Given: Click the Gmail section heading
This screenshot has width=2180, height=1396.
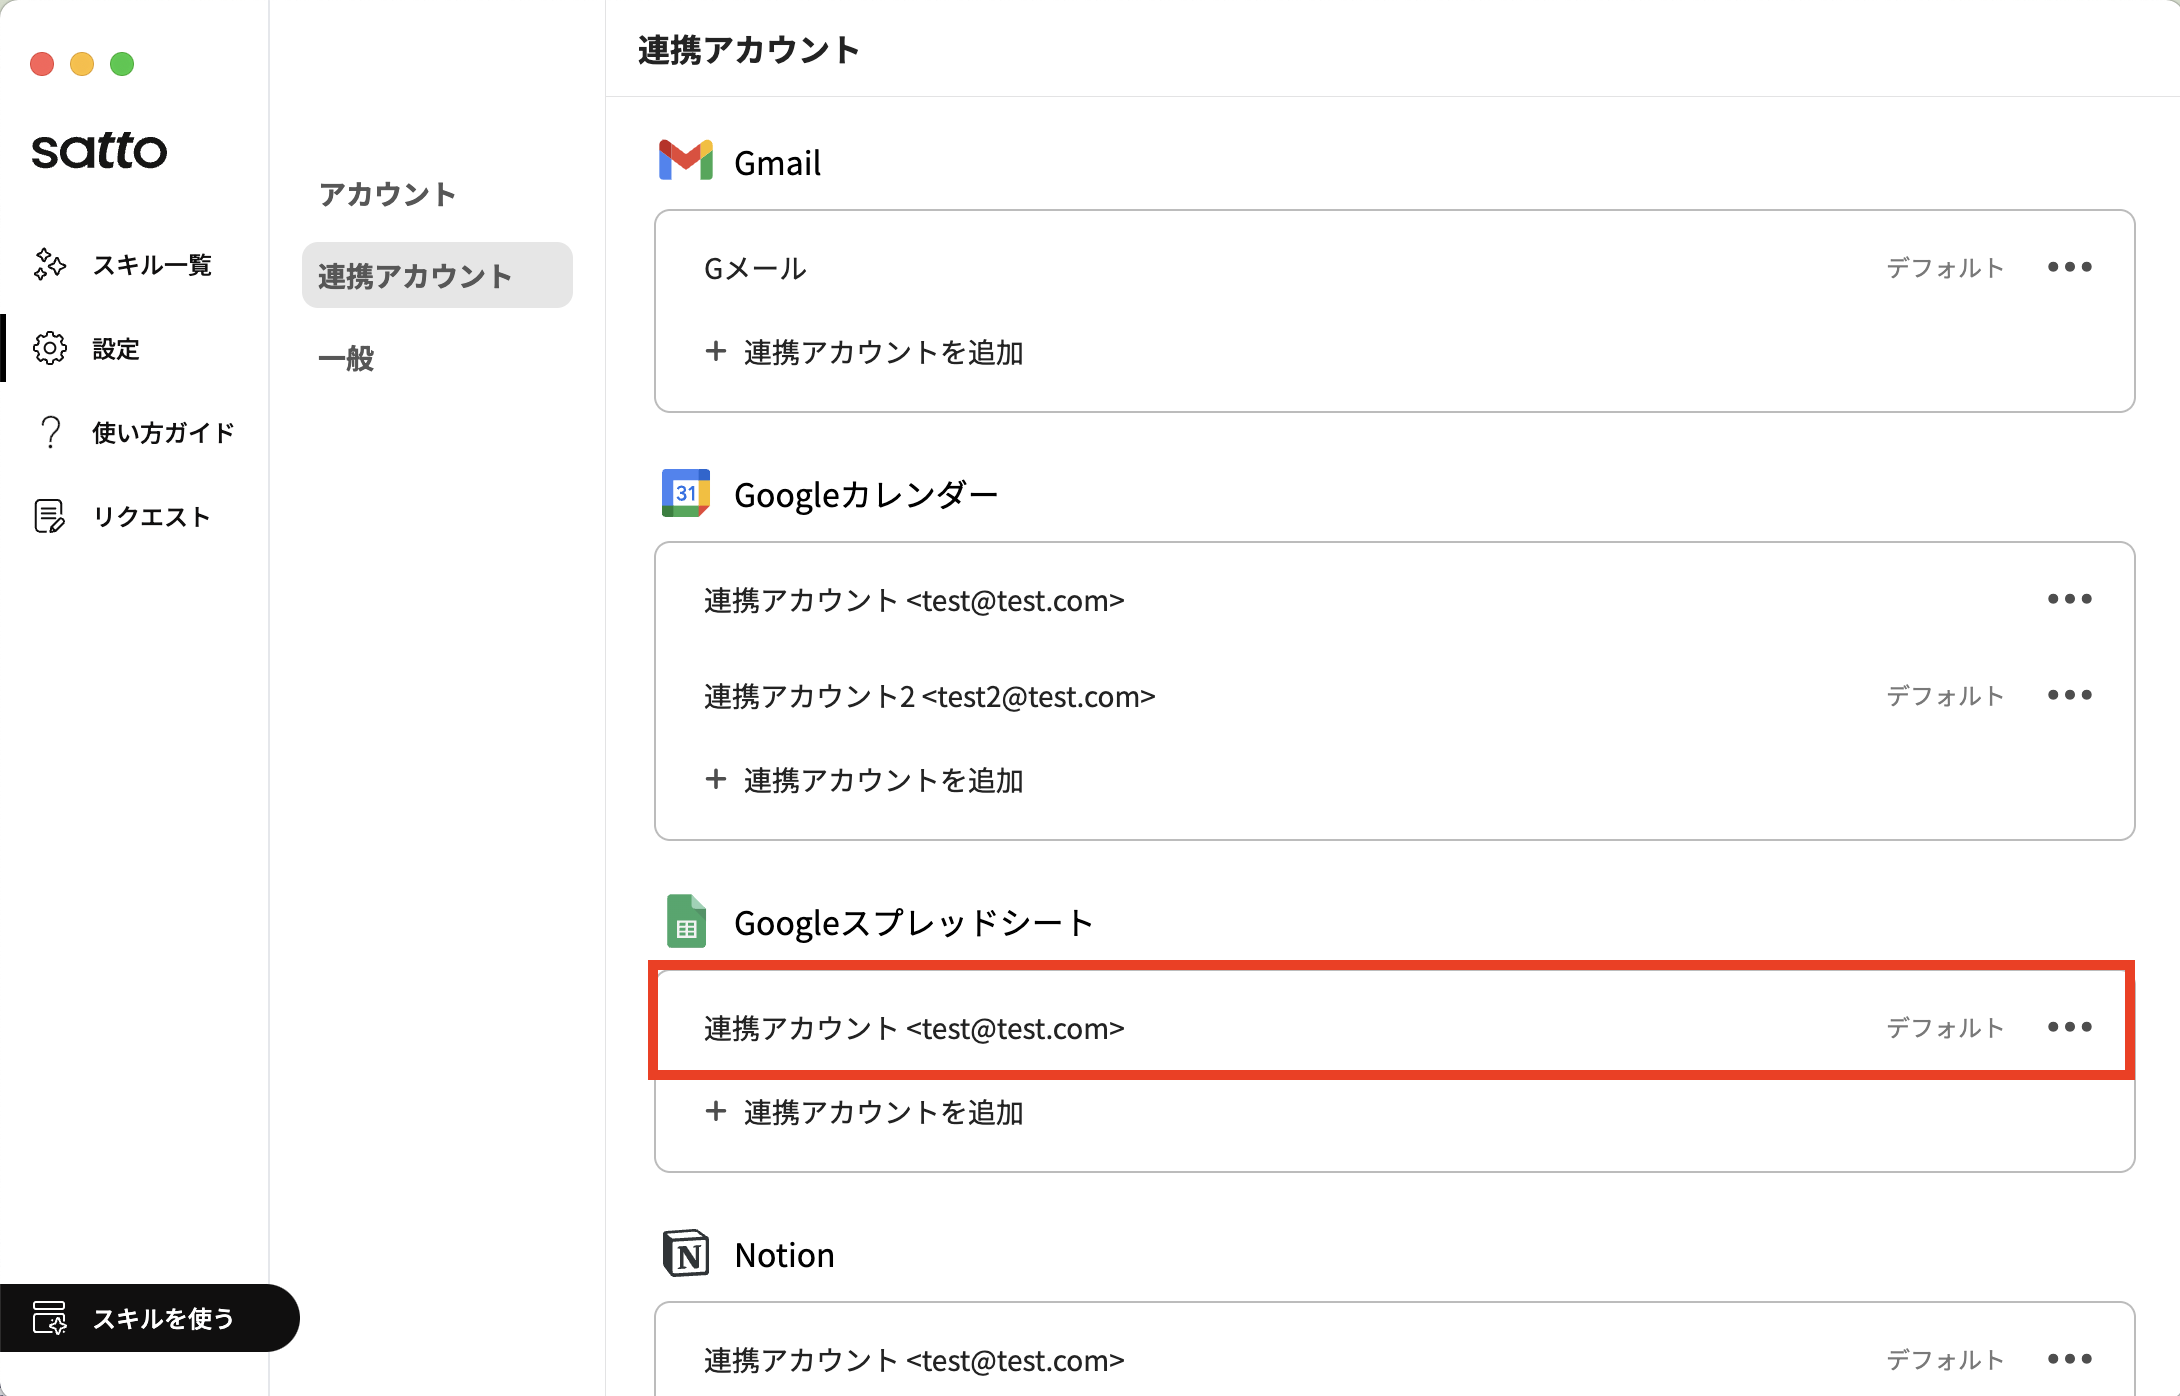Looking at the screenshot, I should click(x=777, y=162).
